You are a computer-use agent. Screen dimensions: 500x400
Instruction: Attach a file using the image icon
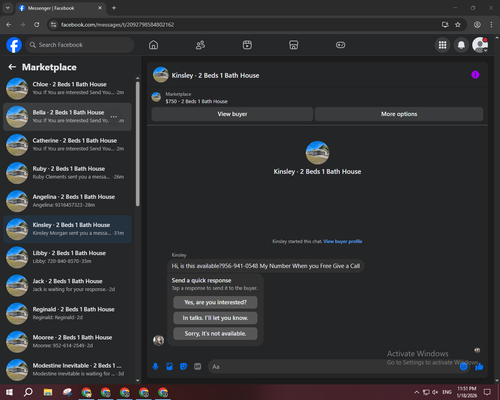tap(169, 367)
